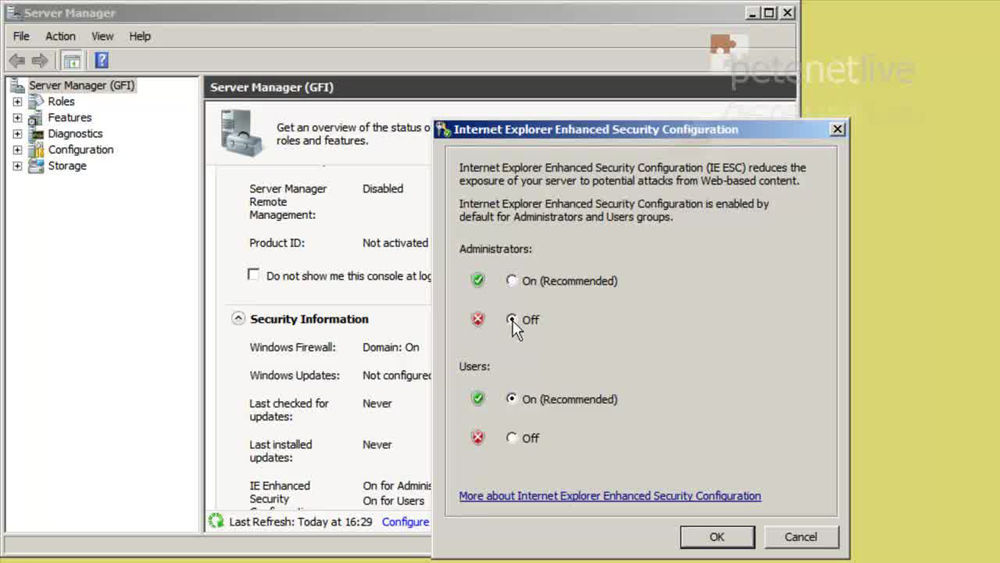This screenshot has height=563, width=1000.
Task: Click the Security Information heading
Action: pyautogui.click(x=309, y=319)
